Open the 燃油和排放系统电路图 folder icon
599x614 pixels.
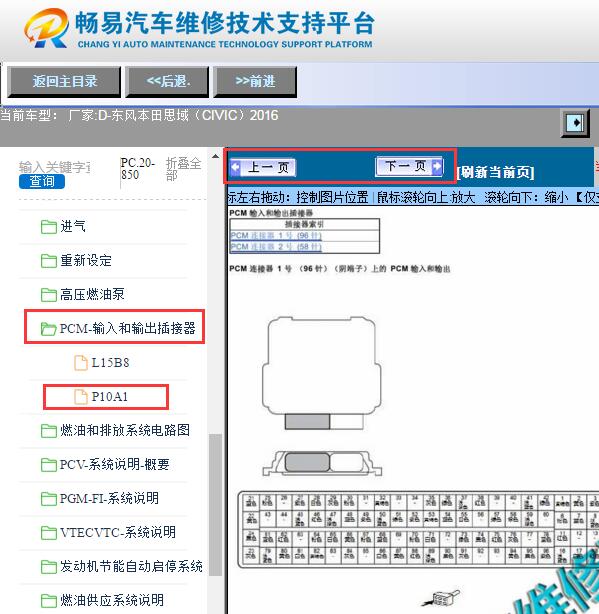point(49,431)
